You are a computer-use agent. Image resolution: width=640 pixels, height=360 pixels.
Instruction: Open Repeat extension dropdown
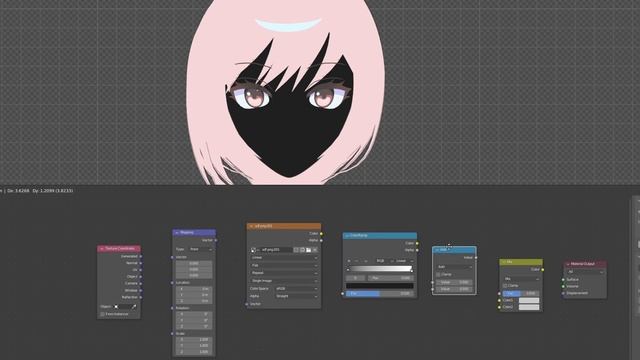[x=284, y=273]
